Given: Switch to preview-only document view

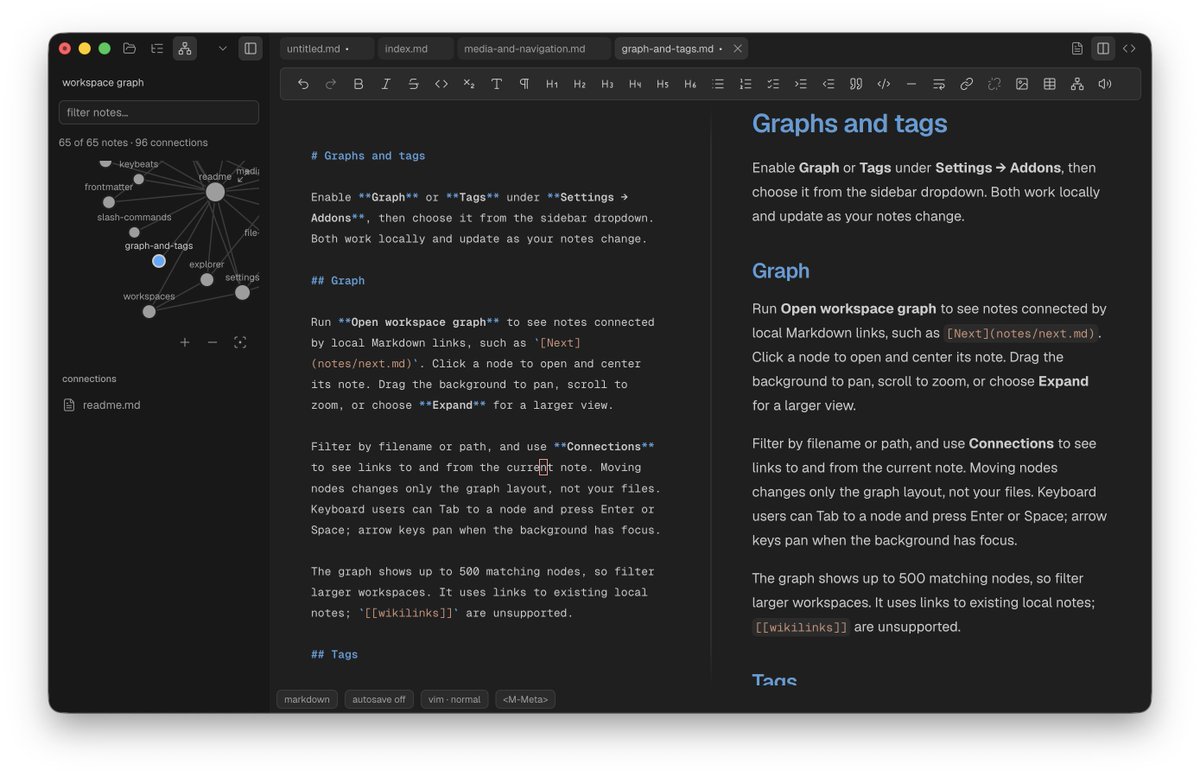Looking at the screenshot, I should [x=1077, y=48].
